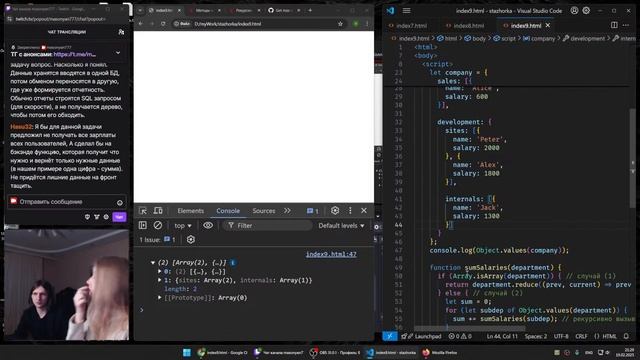Change indentation via Spaces: 2
640x360 pixels.
(536, 336)
